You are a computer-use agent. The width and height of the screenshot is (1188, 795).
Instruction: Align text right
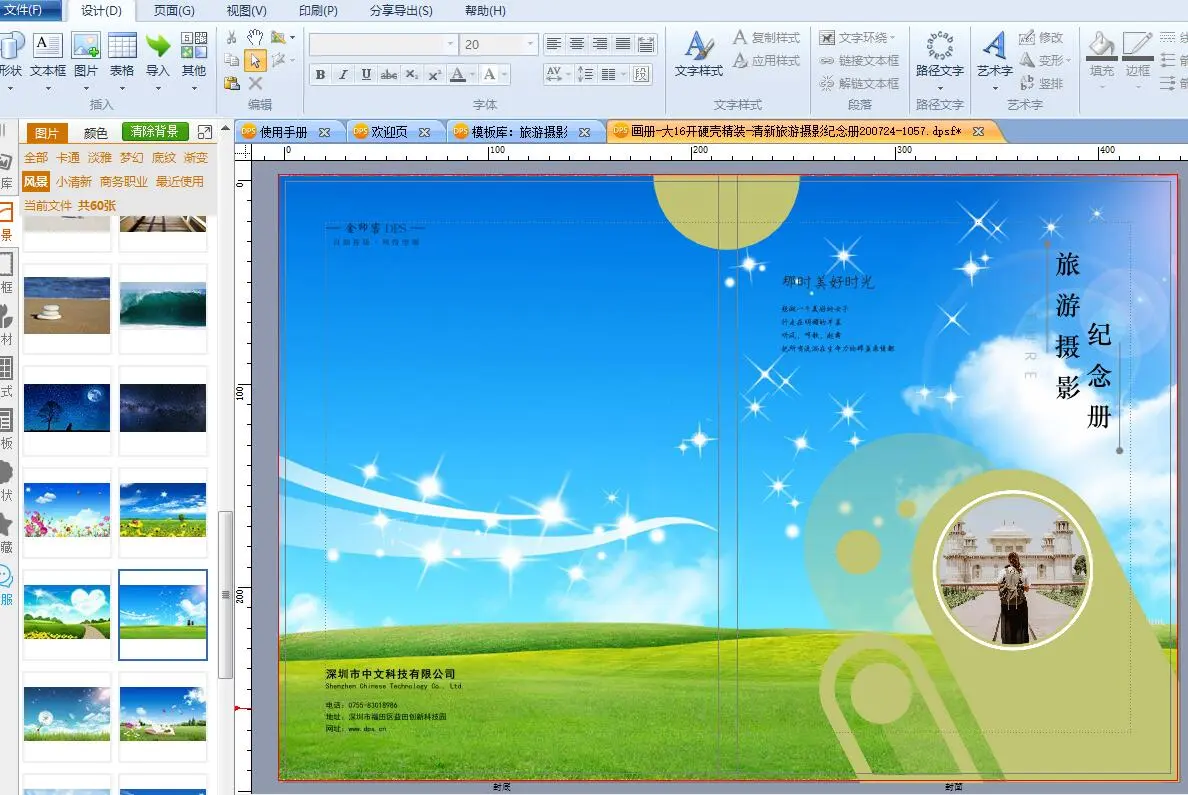[x=600, y=44]
